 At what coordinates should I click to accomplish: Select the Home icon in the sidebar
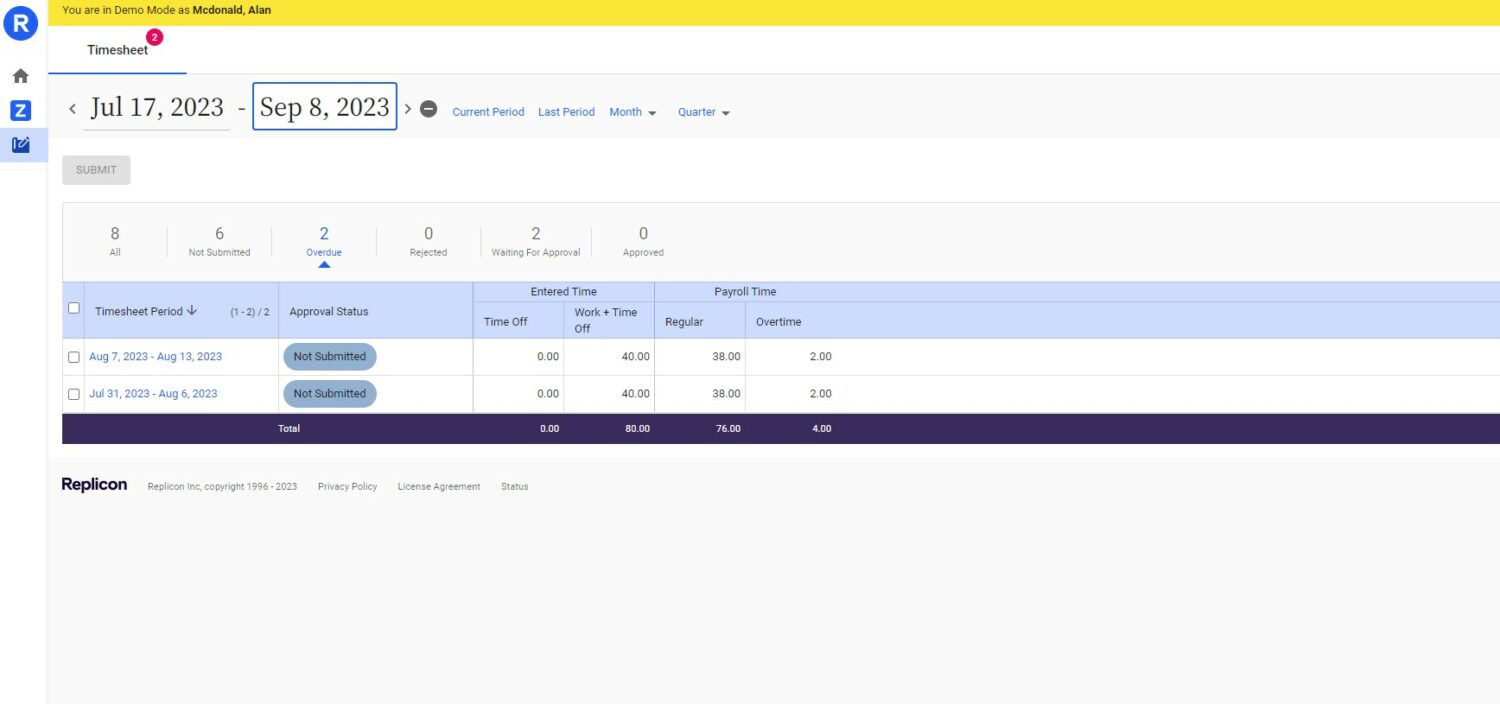(20, 75)
